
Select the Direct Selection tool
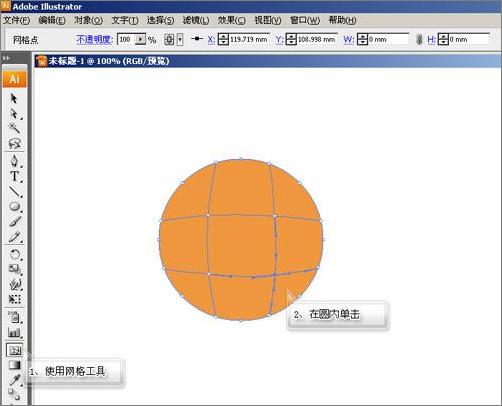pyautogui.click(x=14, y=114)
